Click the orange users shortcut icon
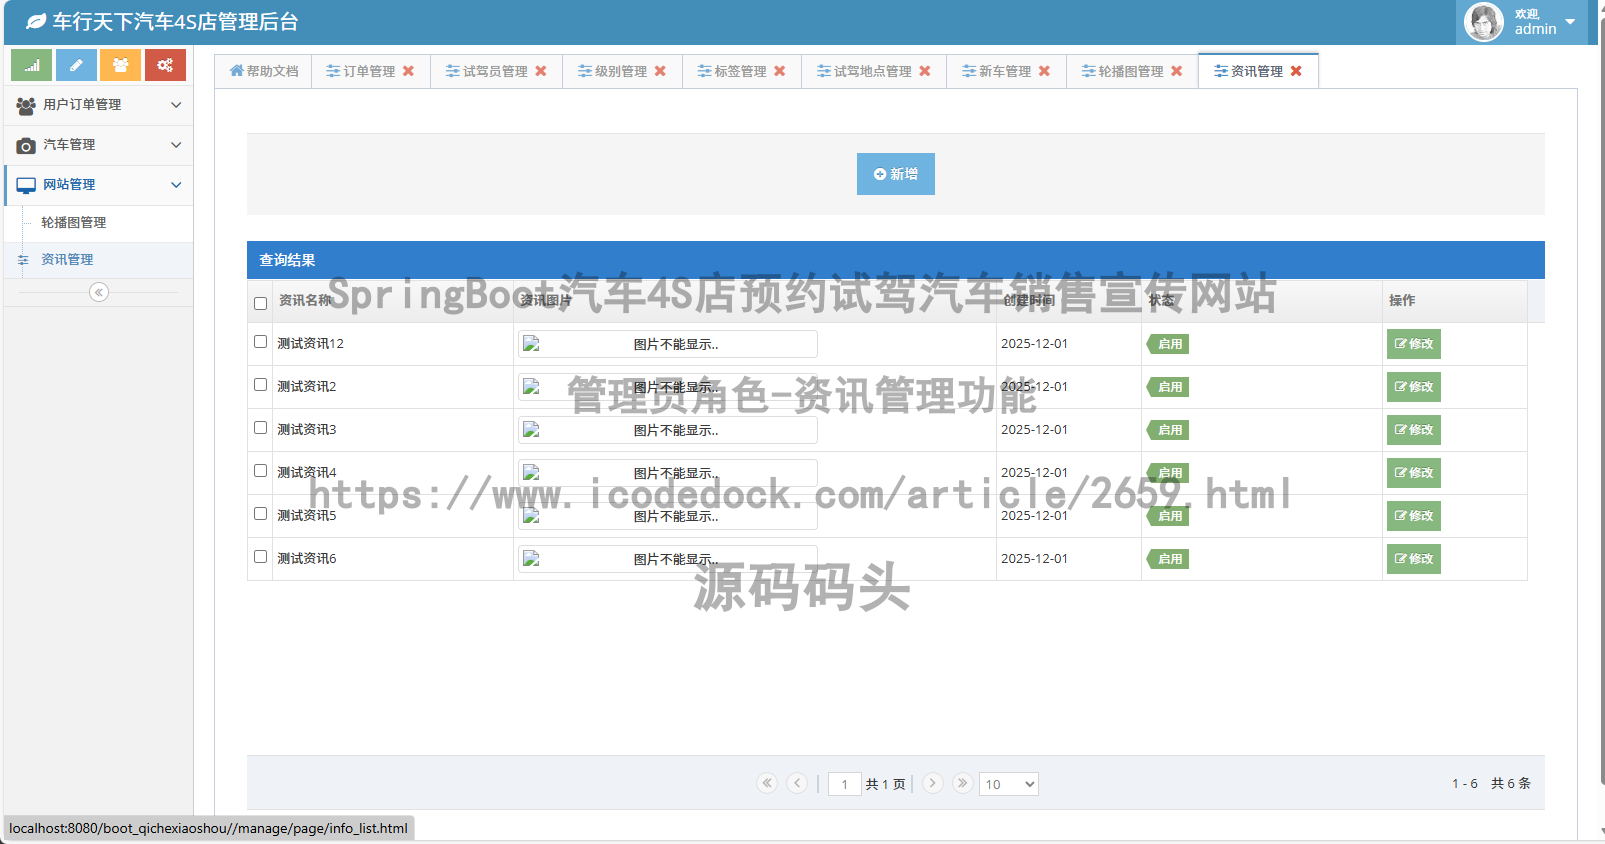 [120, 65]
